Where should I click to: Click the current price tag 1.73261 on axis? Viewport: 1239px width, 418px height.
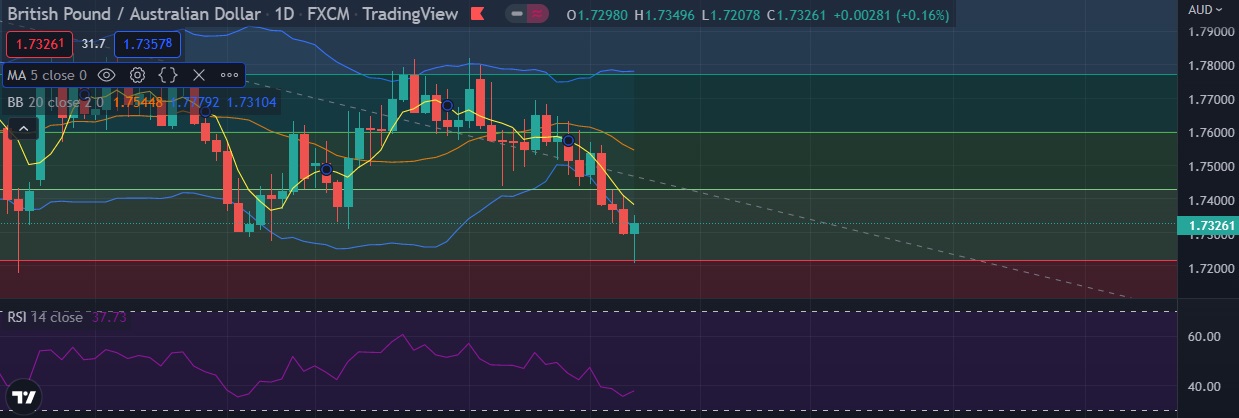[1207, 227]
